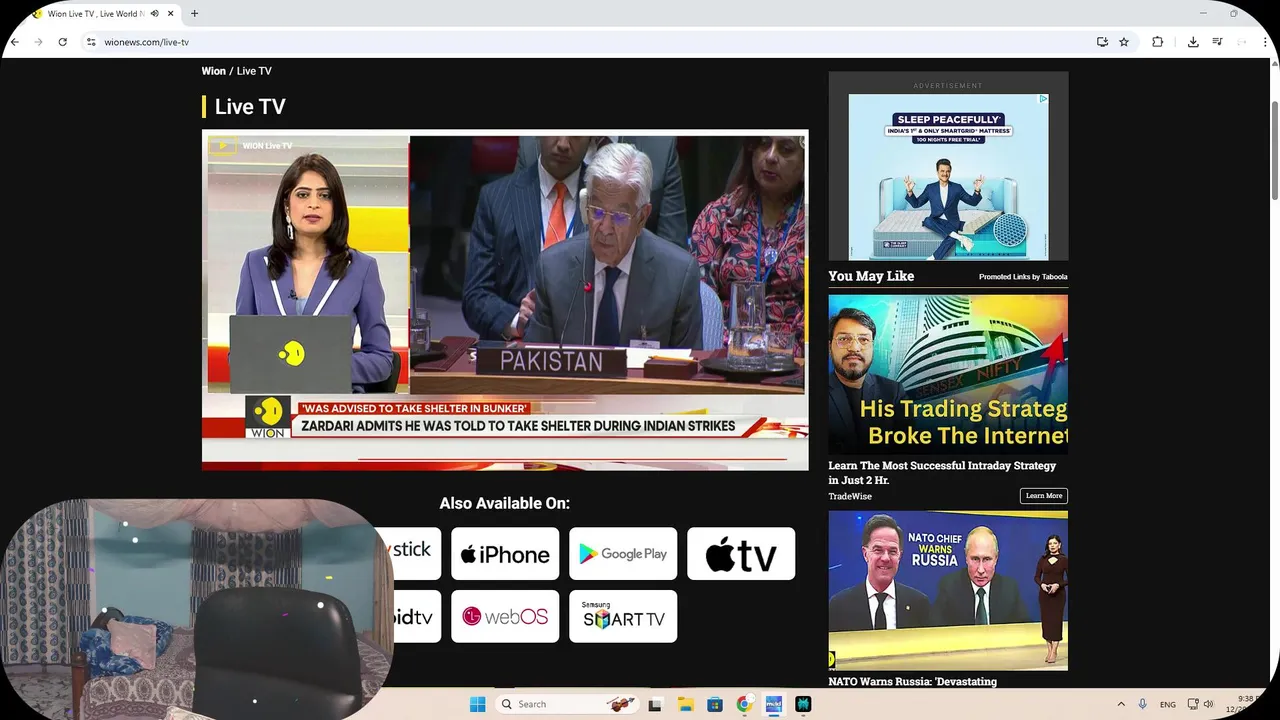The image size is (1280, 720).
Task: Open the browser downloads icon
Action: coord(1193,42)
